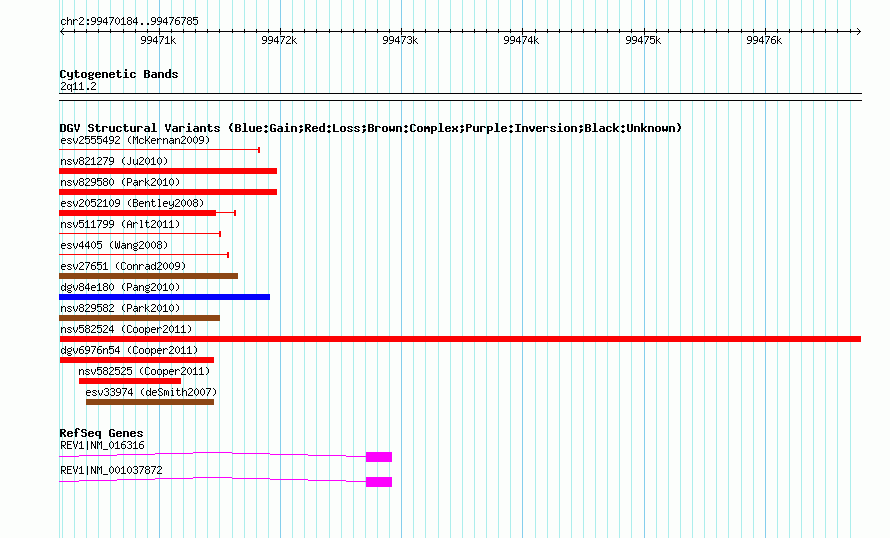The image size is (890, 538).
Task: Open the esv2052109 (Bentley2008) variant label
Action: (132, 203)
